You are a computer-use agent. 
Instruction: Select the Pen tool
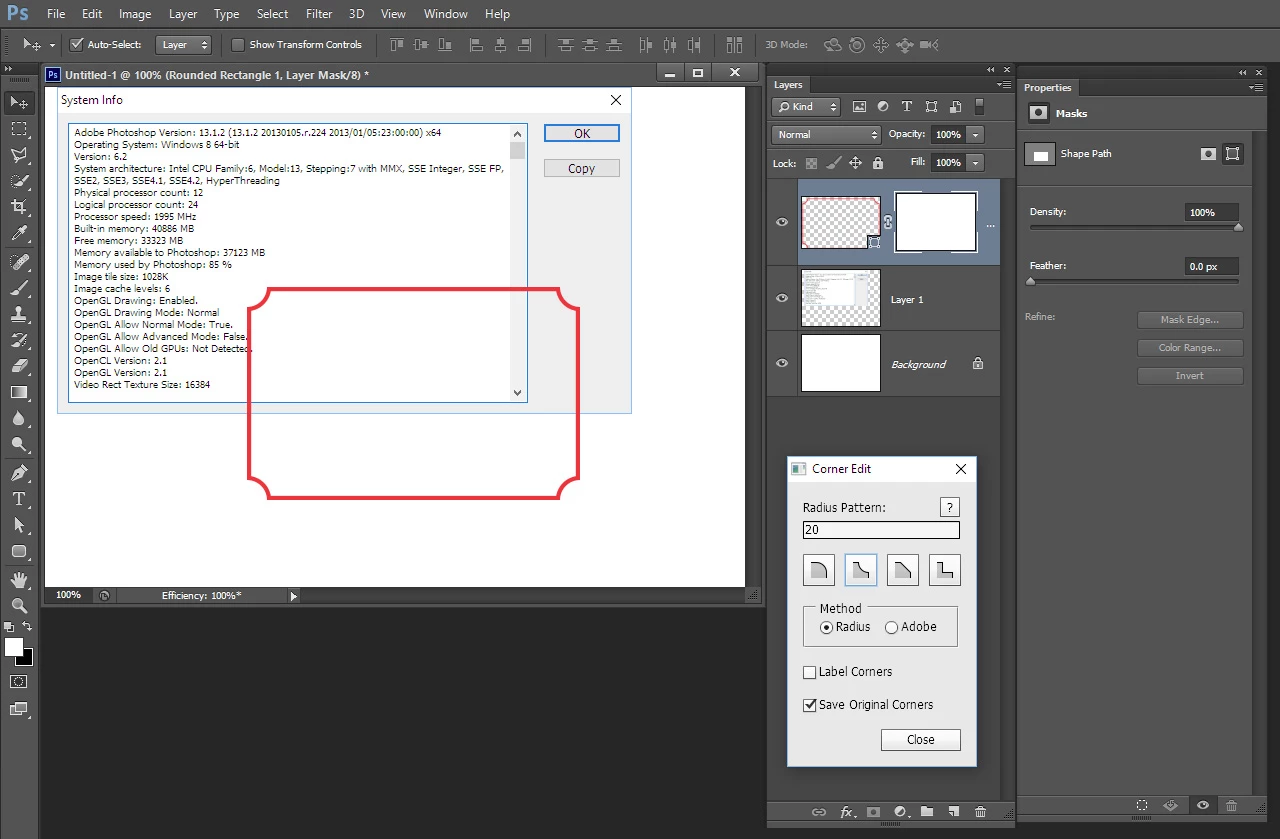click(19, 473)
